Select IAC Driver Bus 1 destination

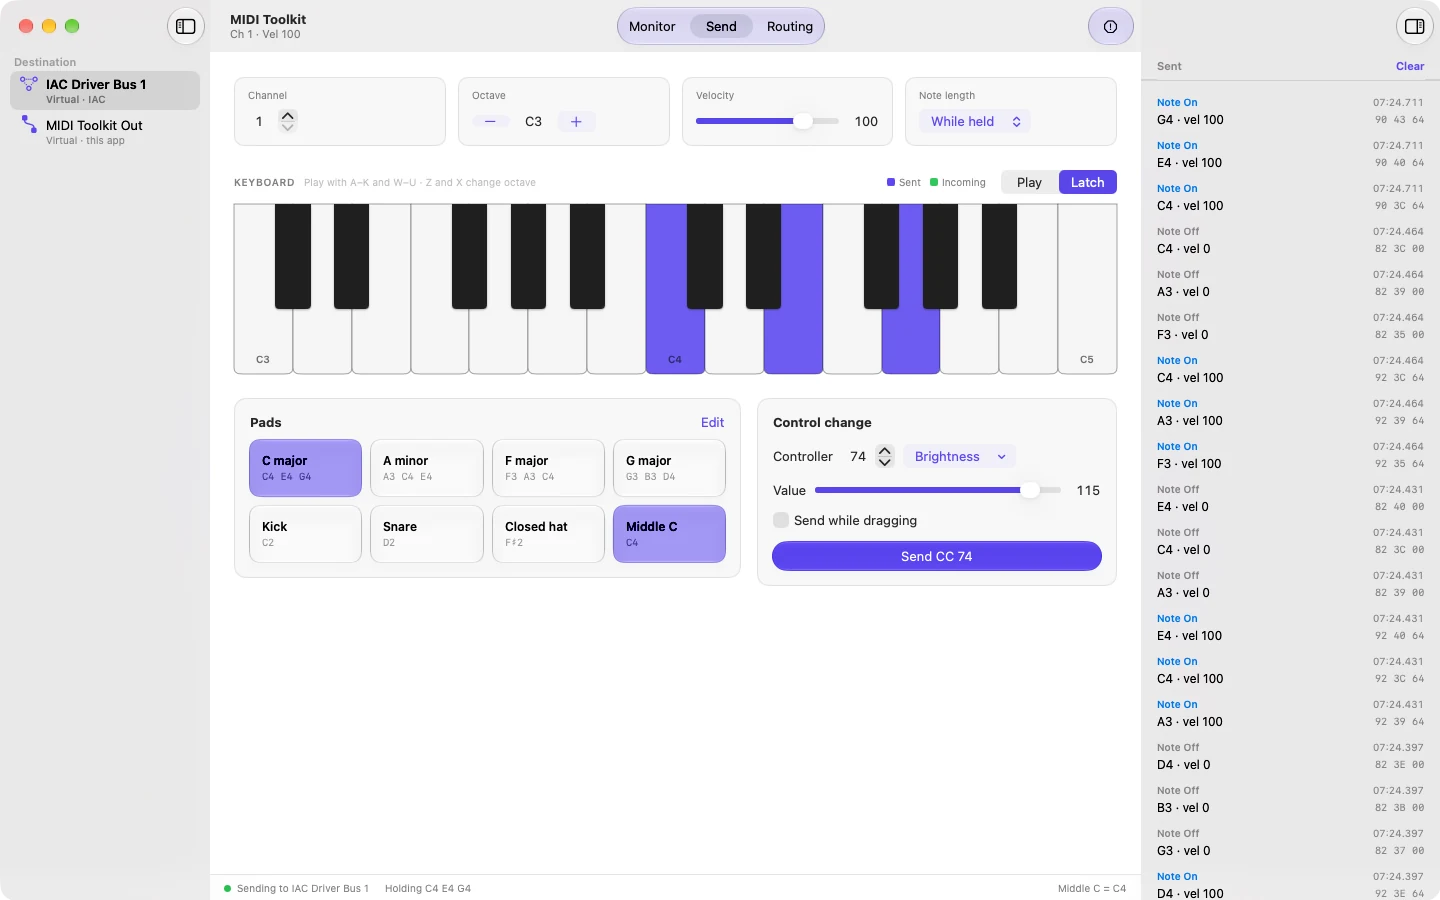click(105, 91)
